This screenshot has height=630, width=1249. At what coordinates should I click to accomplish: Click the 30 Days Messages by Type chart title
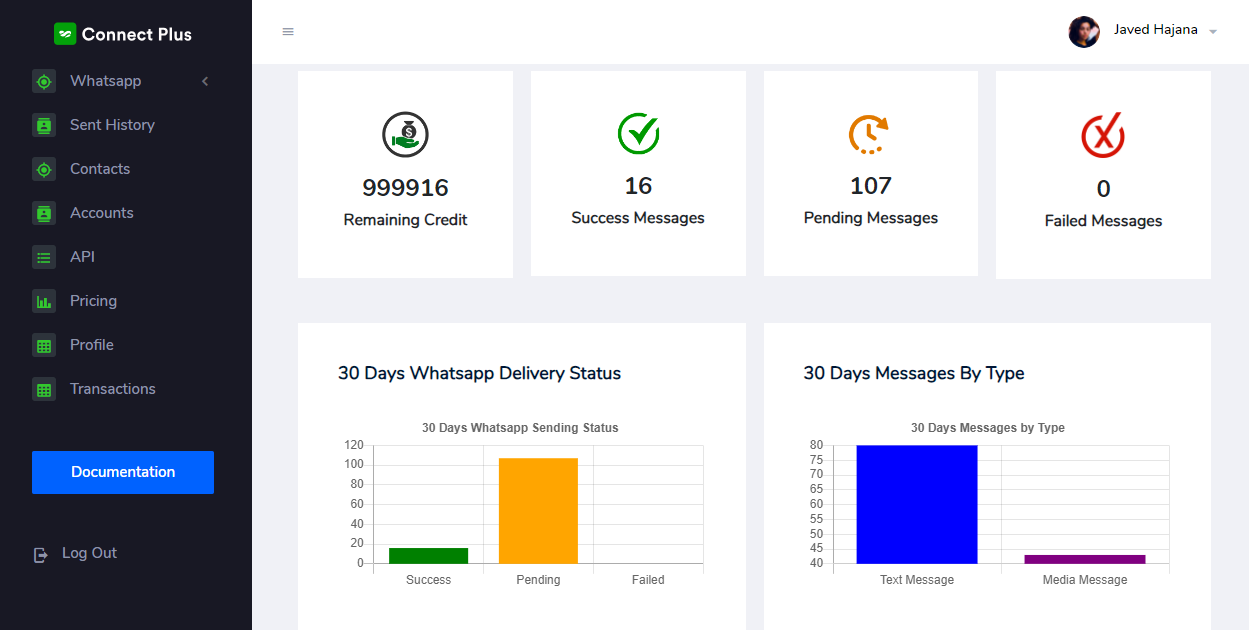coord(988,428)
